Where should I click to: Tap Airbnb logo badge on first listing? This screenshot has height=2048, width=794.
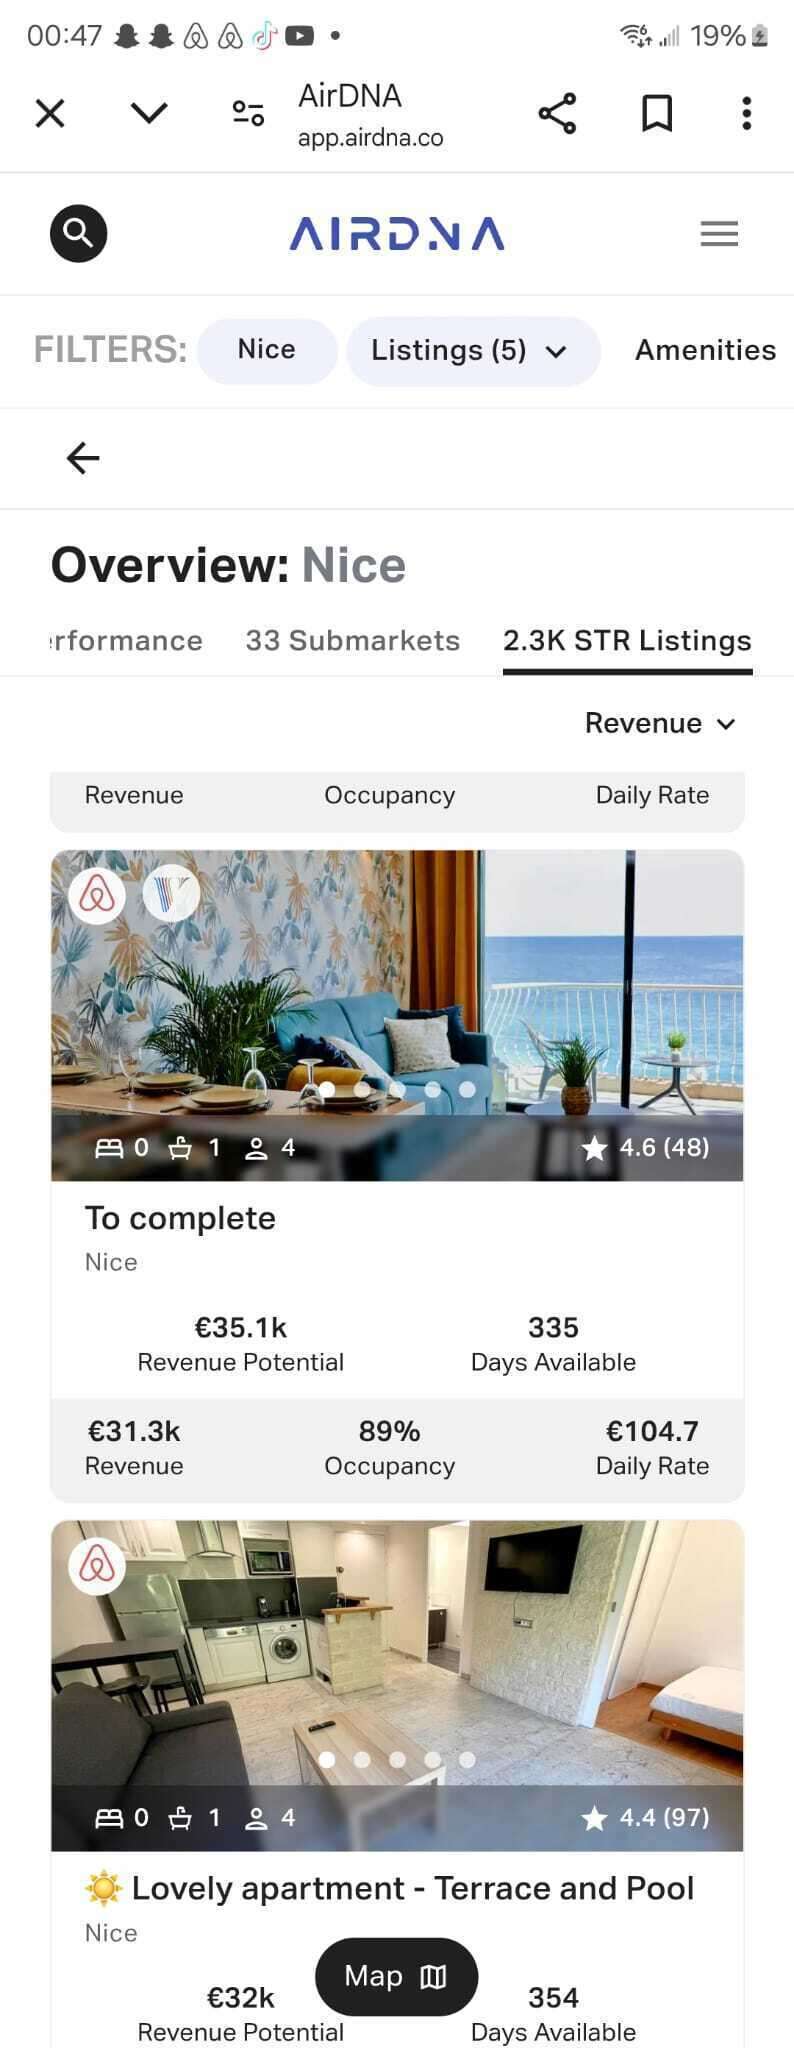click(x=97, y=894)
